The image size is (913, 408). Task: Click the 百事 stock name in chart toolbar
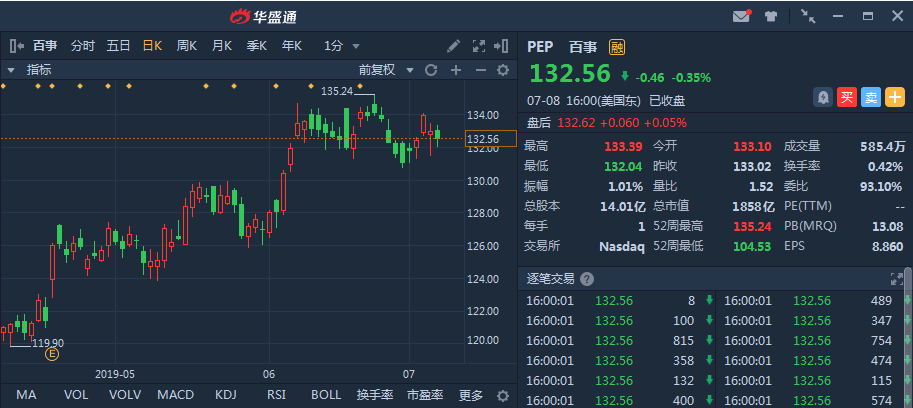click(45, 46)
